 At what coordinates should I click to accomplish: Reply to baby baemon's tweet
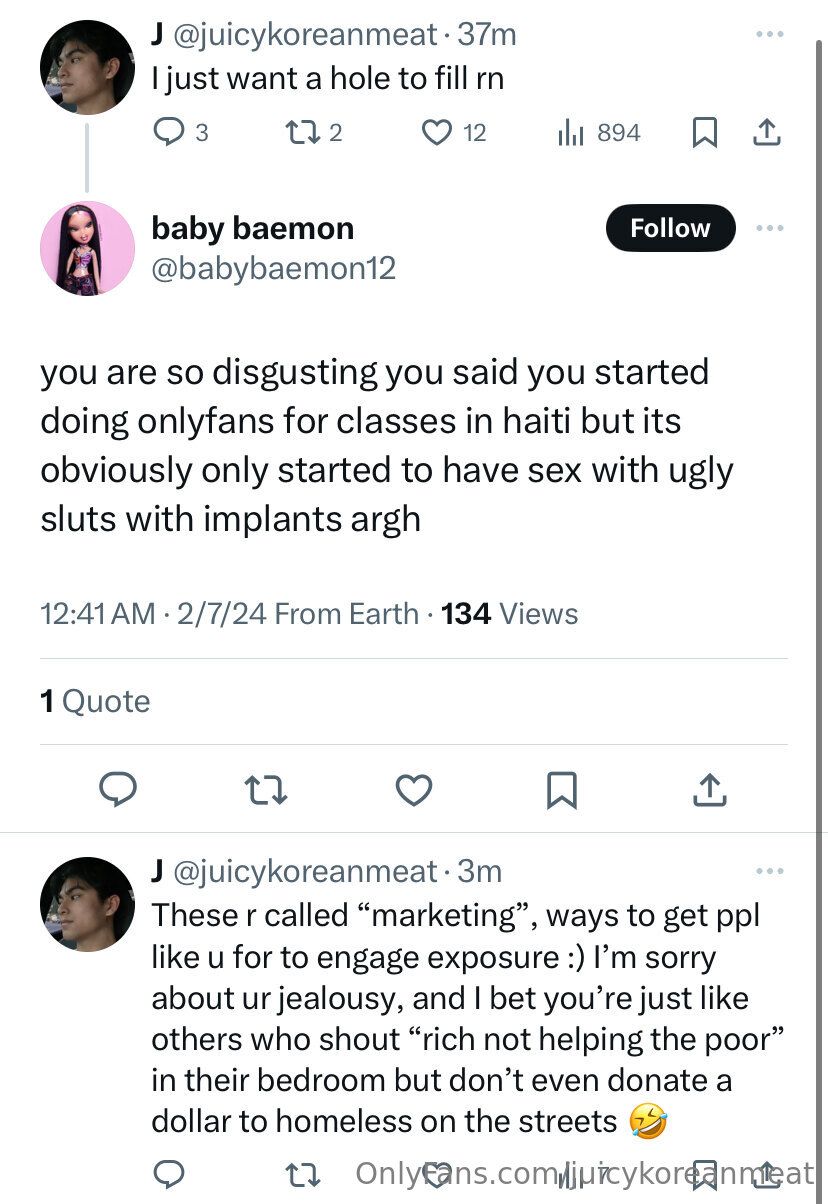(x=118, y=790)
